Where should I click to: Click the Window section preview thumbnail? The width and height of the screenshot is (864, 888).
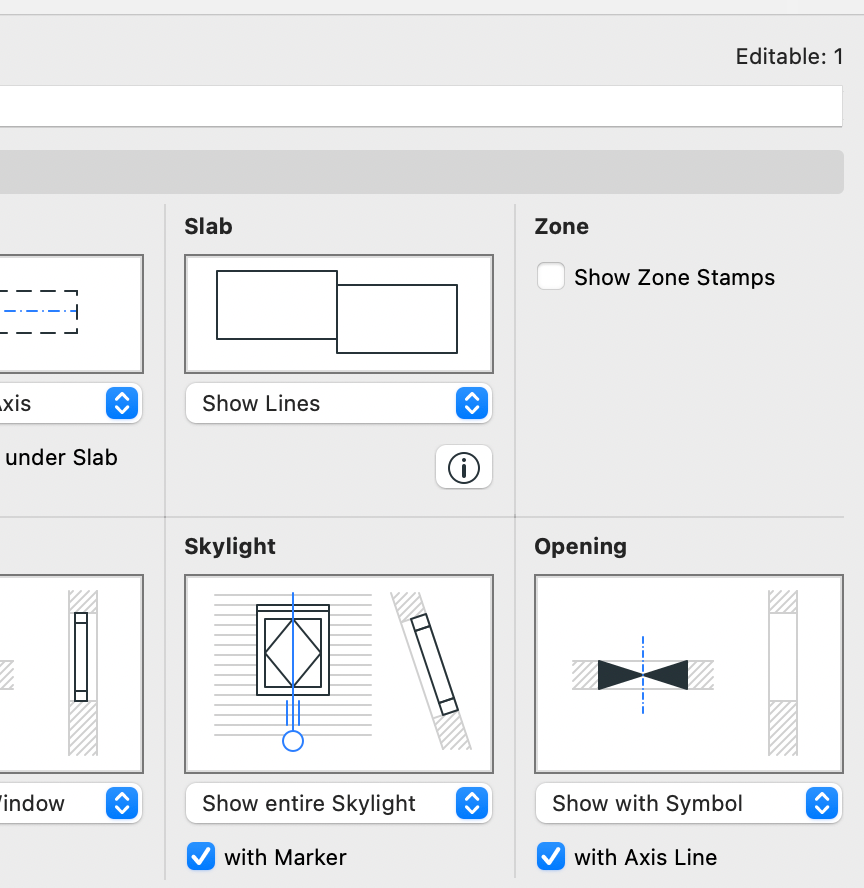(x=70, y=673)
